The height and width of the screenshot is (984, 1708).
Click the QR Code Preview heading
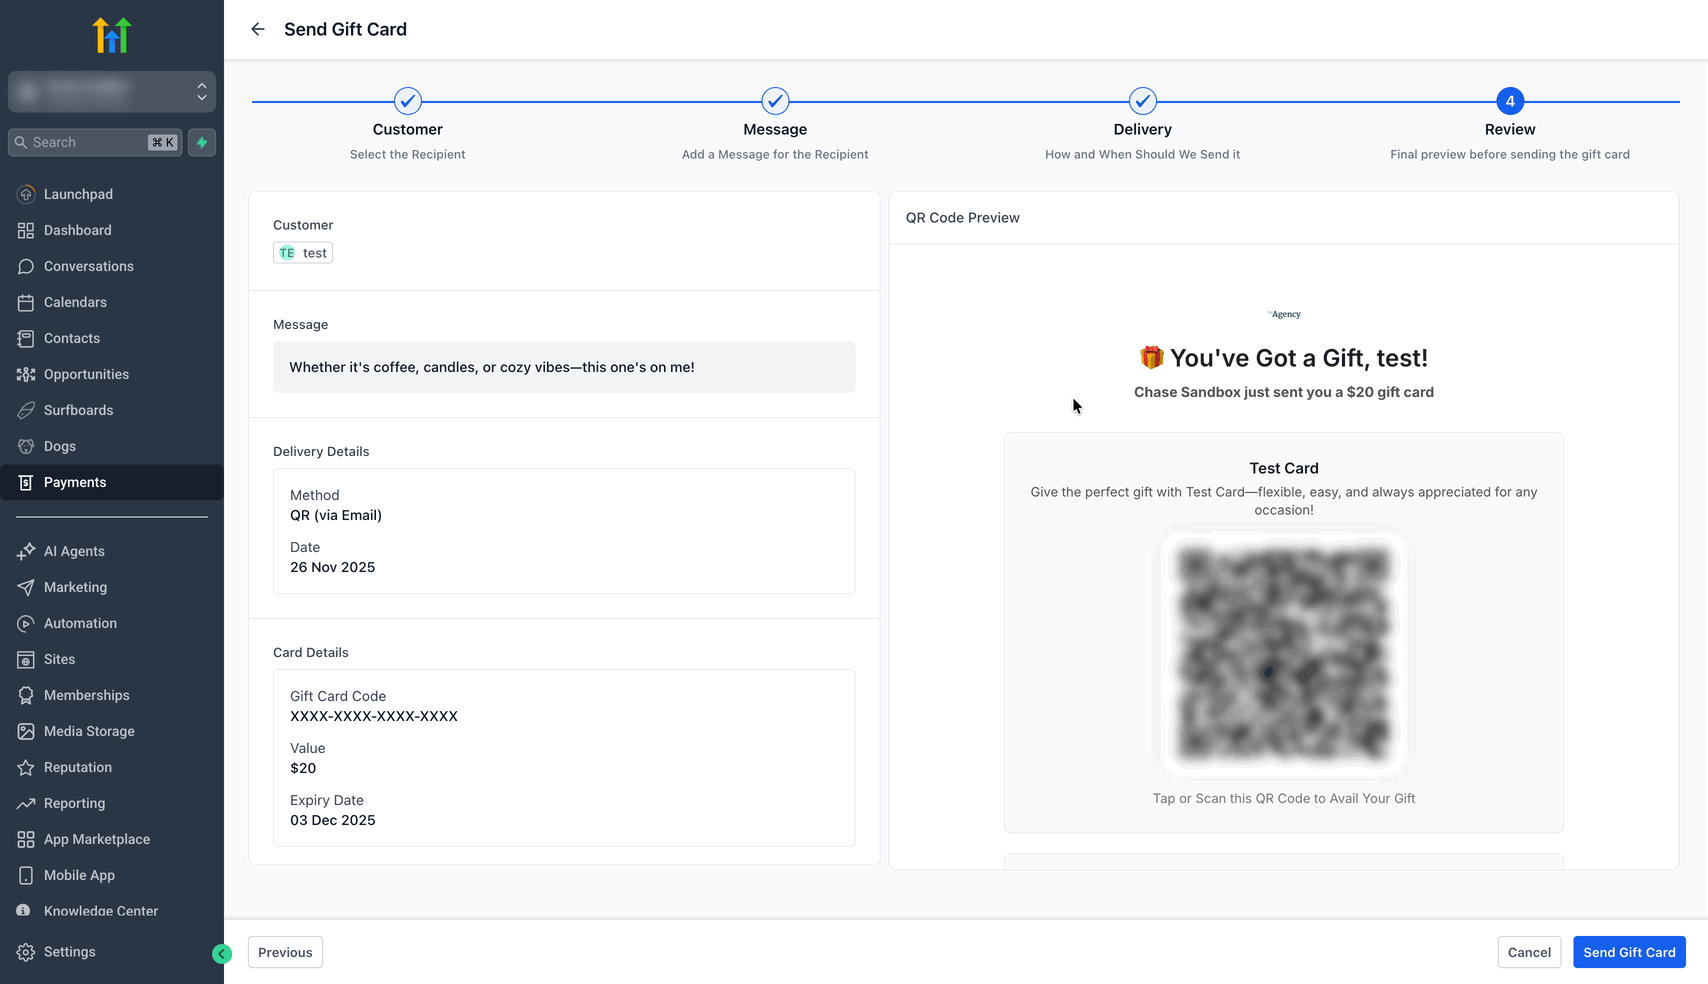(x=963, y=218)
